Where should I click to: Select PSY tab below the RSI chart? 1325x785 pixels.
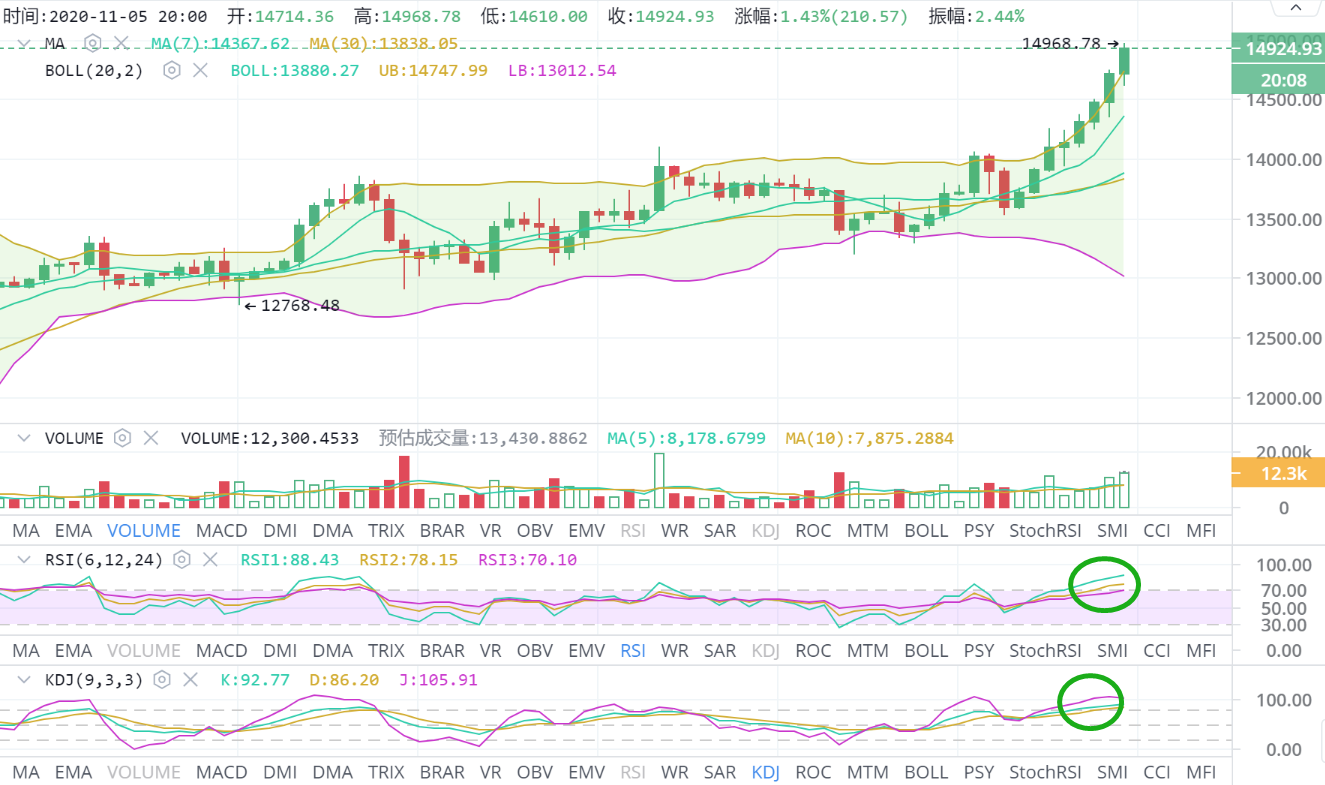(979, 651)
